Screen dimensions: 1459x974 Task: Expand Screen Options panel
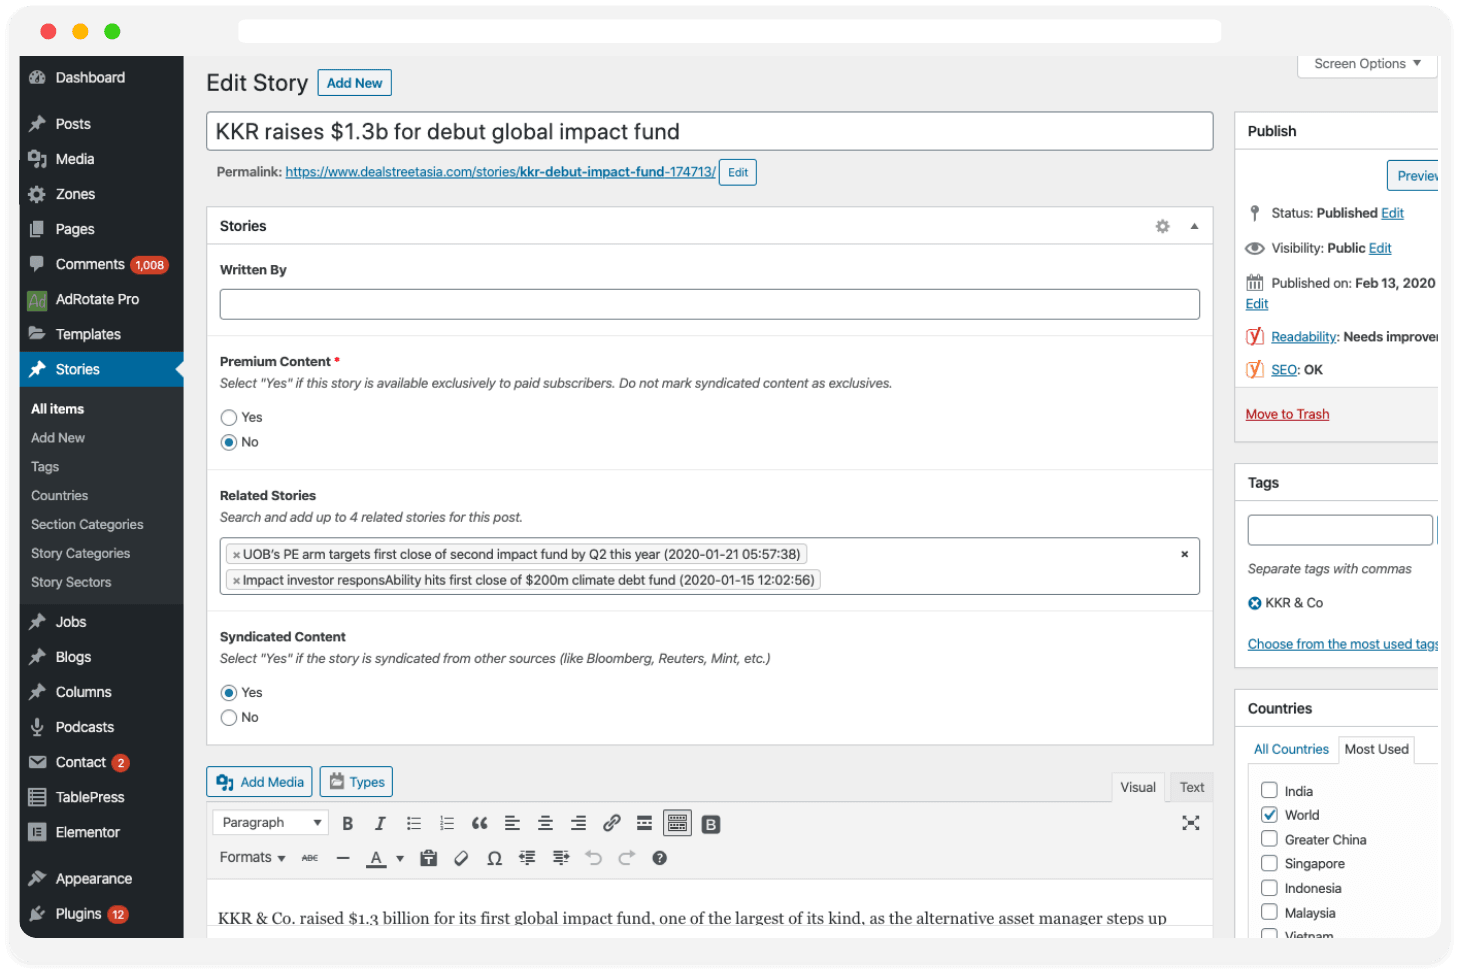pyautogui.click(x=1367, y=63)
